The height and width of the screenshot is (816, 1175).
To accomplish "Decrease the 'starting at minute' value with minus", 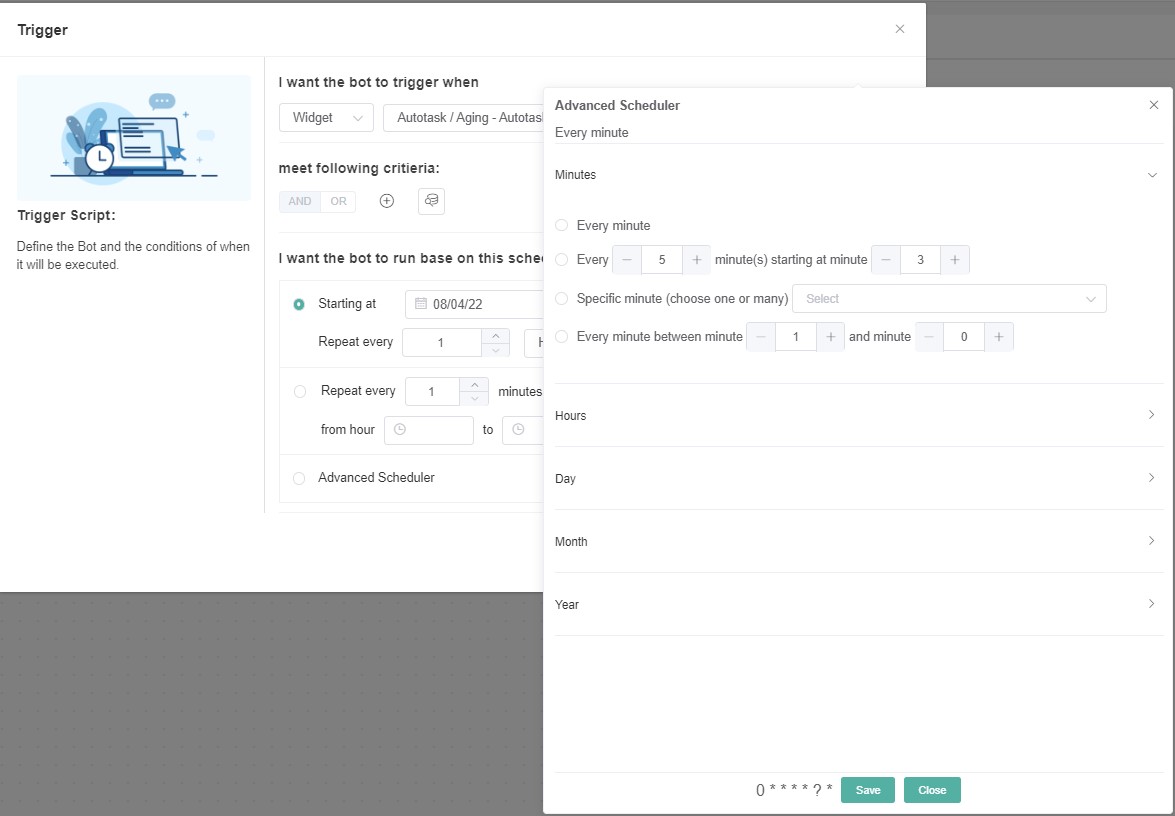I will tap(886, 260).
